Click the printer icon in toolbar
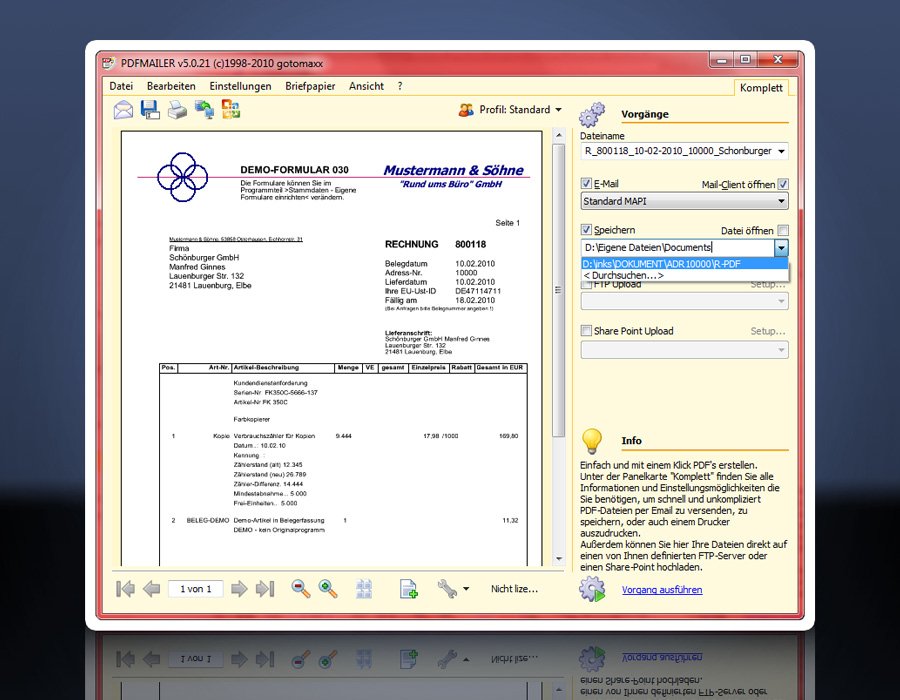The height and width of the screenshot is (700, 900). pyautogui.click(x=177, y=109)
